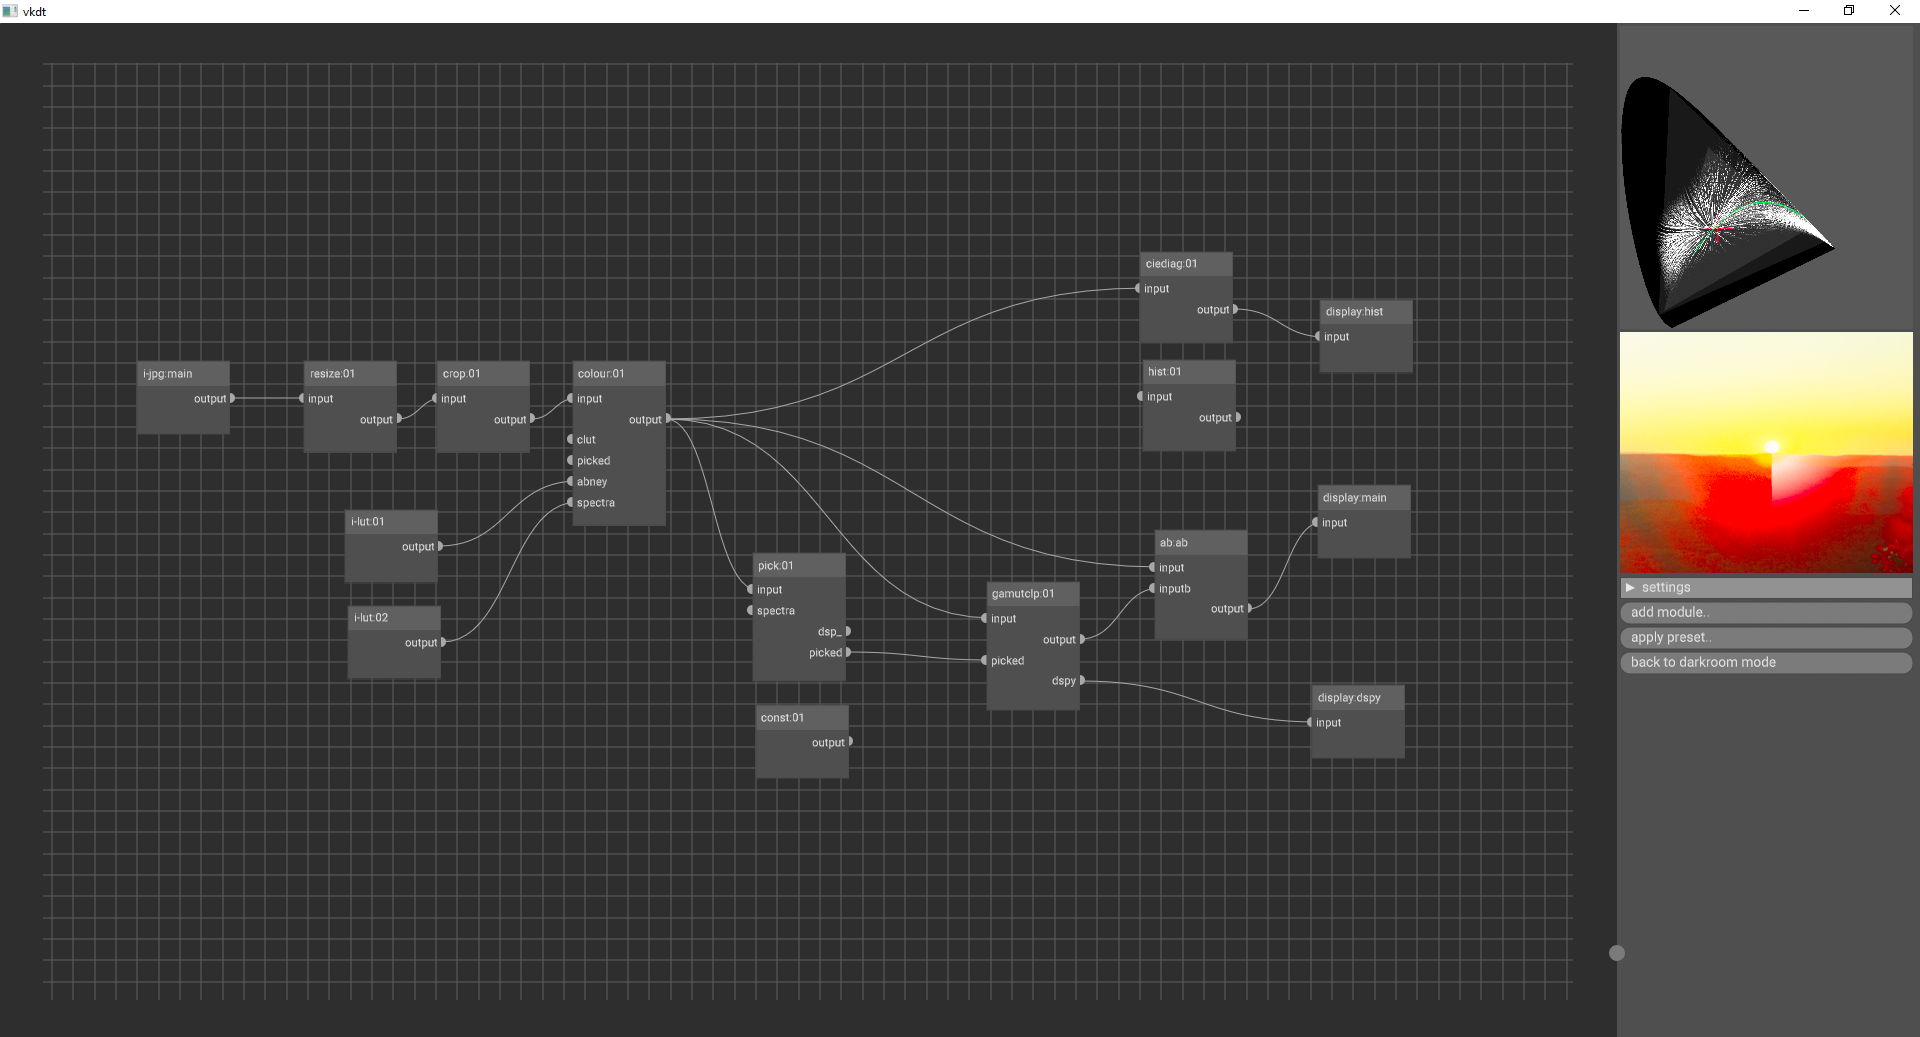
Task: Click the output port of ab:ab
Action: [1250, 608]
